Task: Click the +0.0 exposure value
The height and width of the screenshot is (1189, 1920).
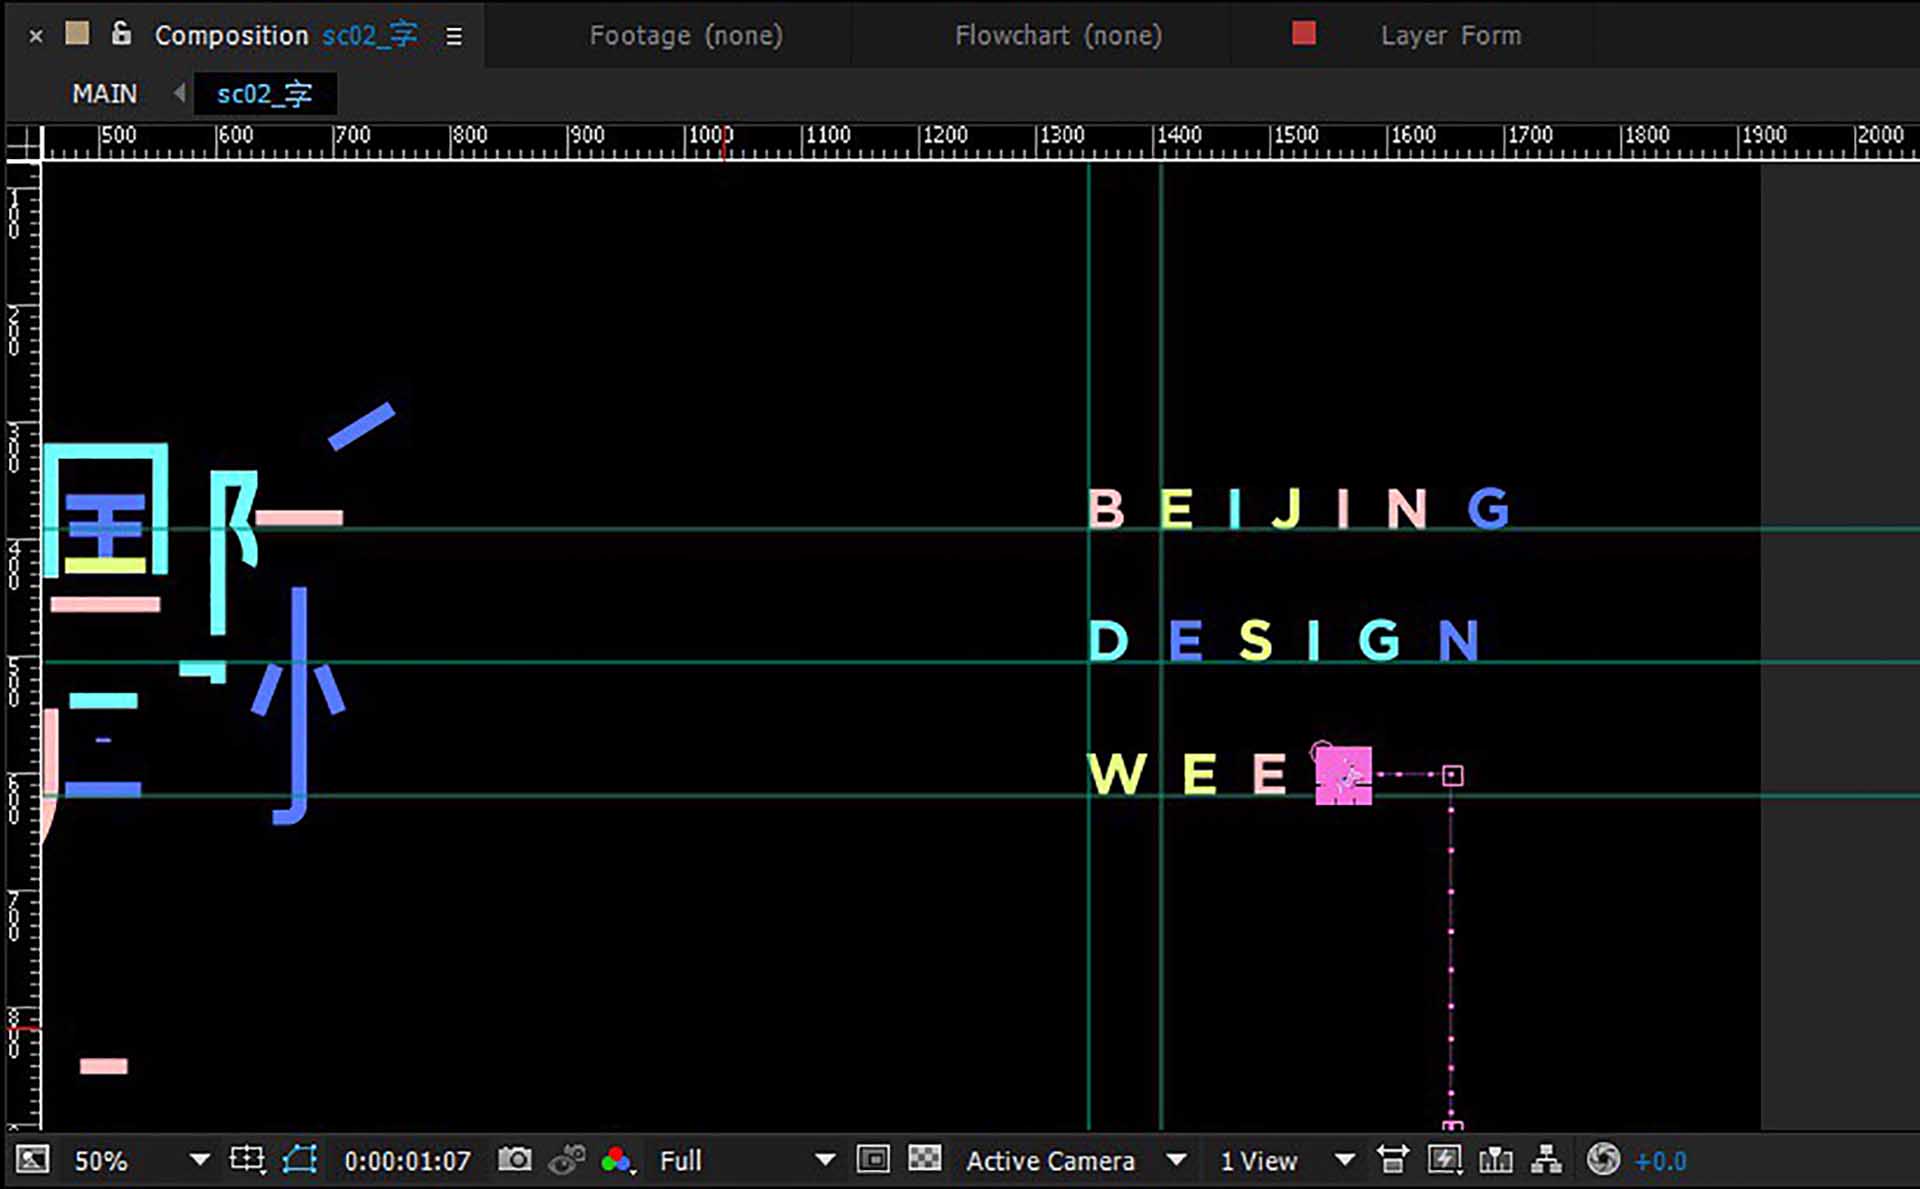Action: tap(1661, 1161)
